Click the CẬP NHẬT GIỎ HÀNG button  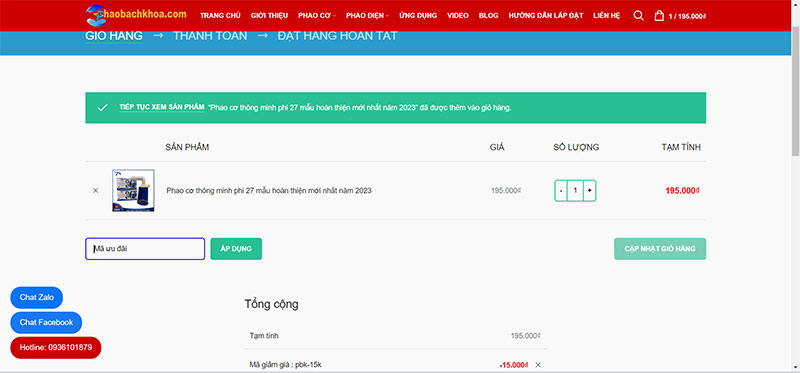[660, 249]
